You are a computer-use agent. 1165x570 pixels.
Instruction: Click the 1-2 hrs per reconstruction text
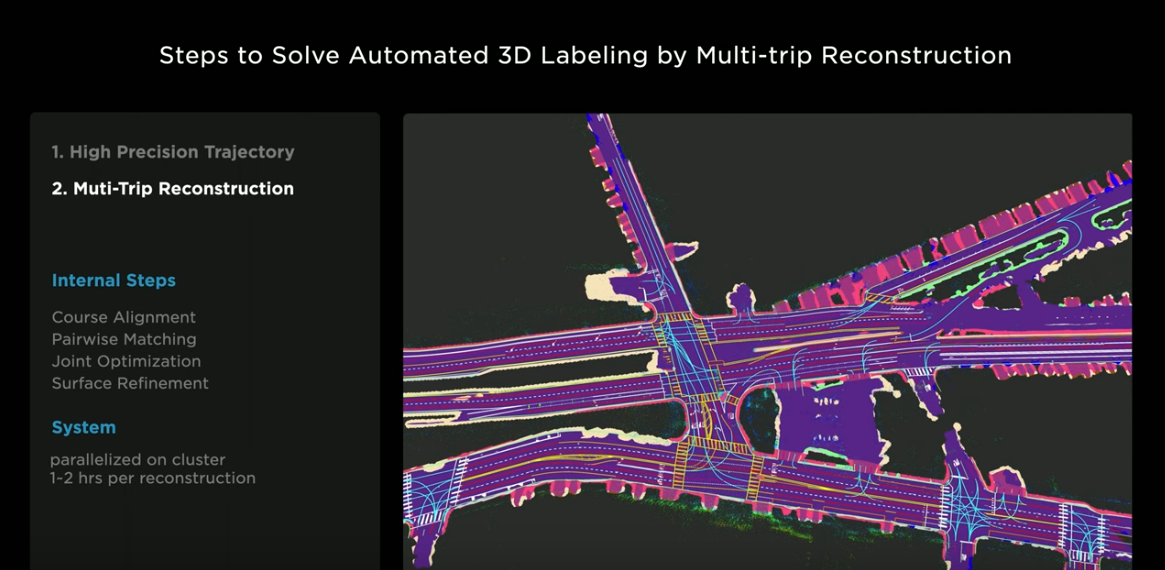point(152,478)
